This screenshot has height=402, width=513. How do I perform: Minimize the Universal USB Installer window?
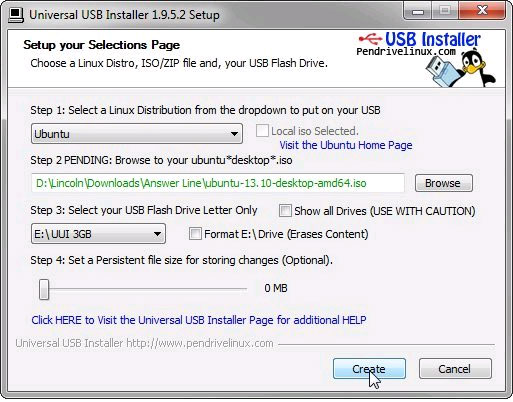point(417,11)
